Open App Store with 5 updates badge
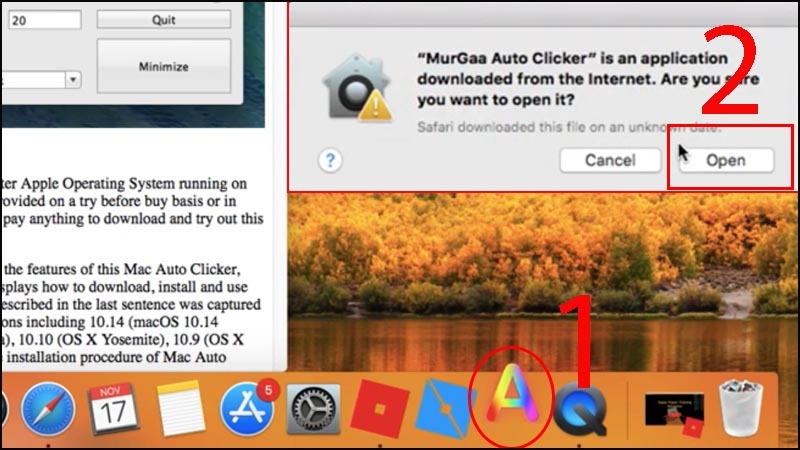This screenshot has height=450, width=800. coord(248,409)
